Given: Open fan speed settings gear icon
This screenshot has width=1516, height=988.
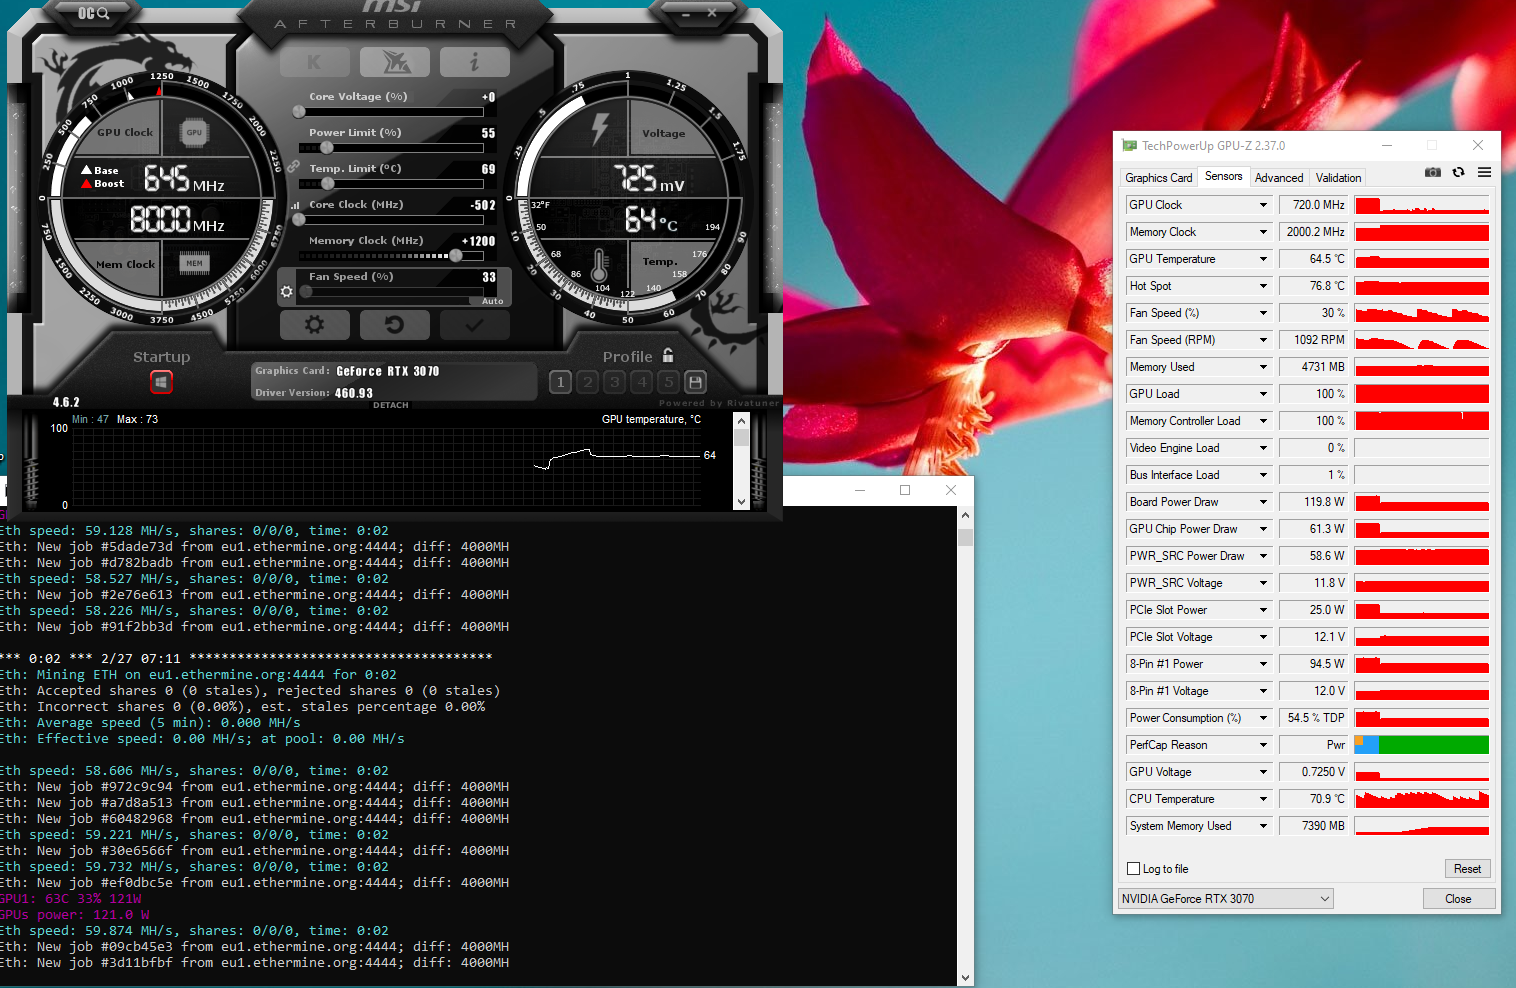Looking at the screenshot, I should pos(287,292).
